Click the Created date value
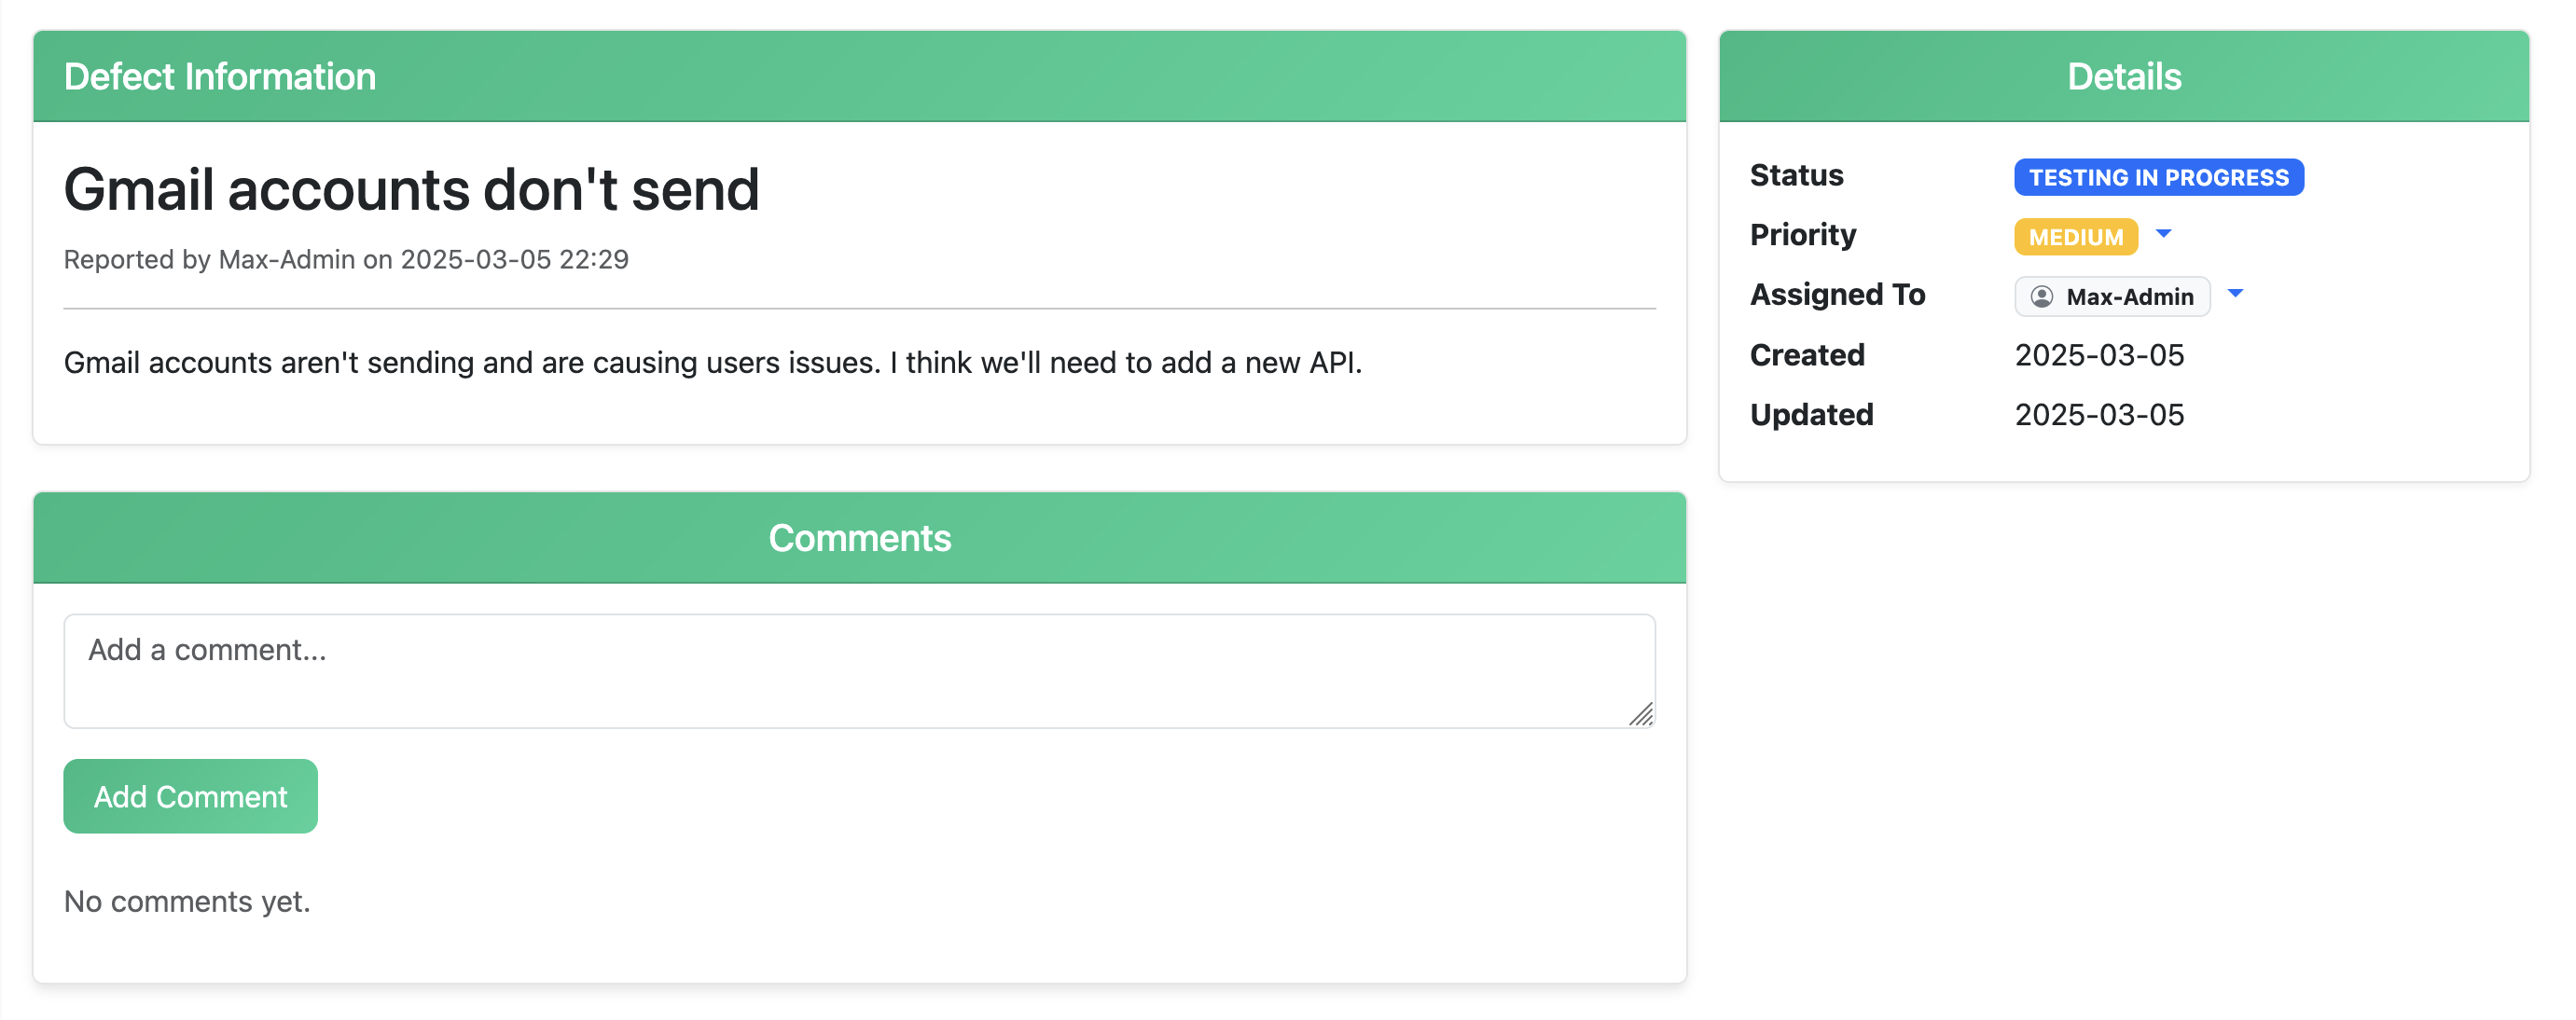Image resolution: width=2576 pixels, height=1020 pixels. point(2098,355)
